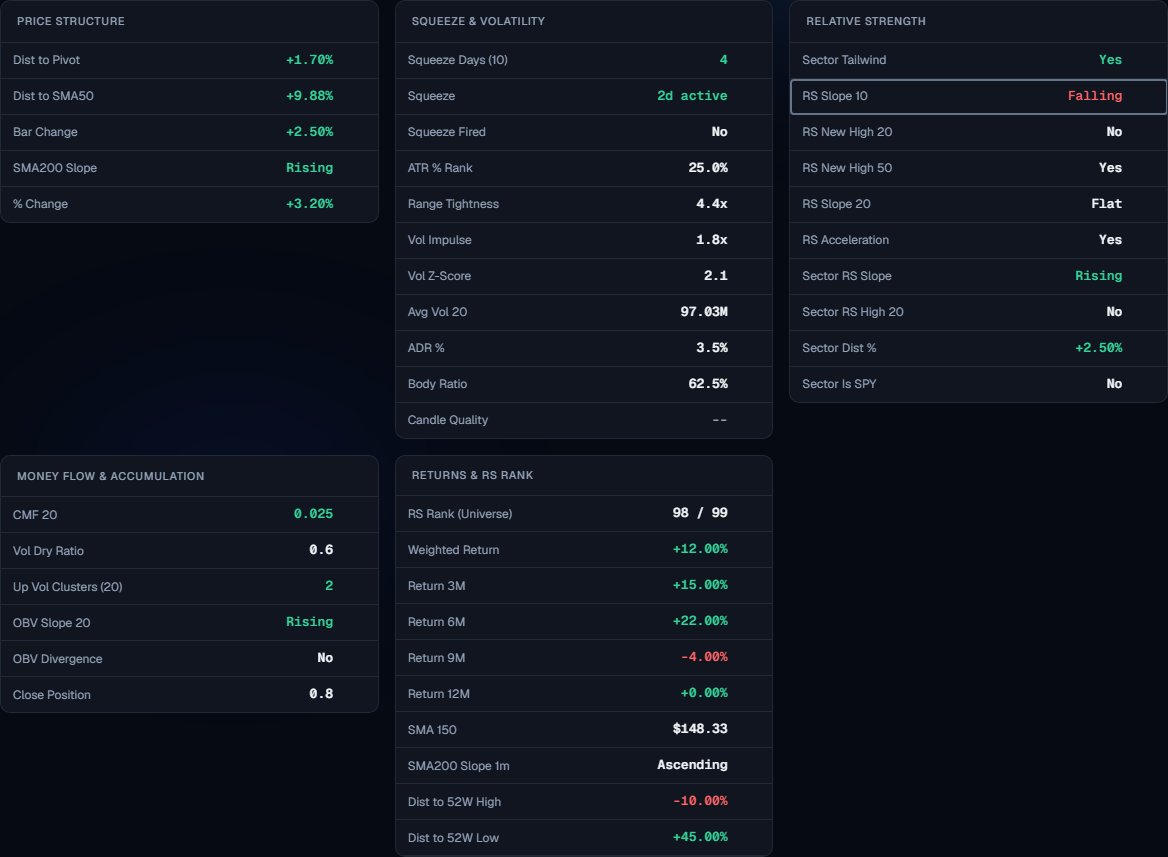Click the PRICE STRUCTURE panel heading
This screenshot has height=857, width=1168.
click(71, 21)
